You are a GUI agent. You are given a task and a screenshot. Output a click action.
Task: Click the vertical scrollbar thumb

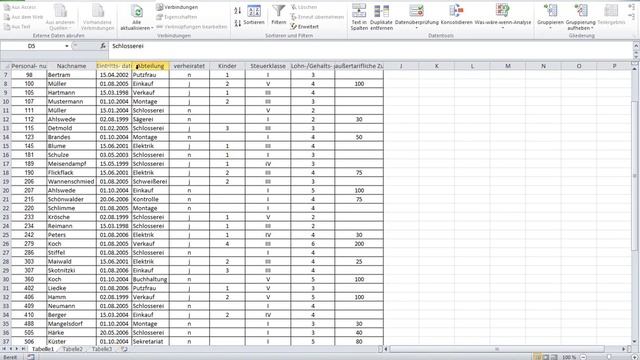(635, 176)
